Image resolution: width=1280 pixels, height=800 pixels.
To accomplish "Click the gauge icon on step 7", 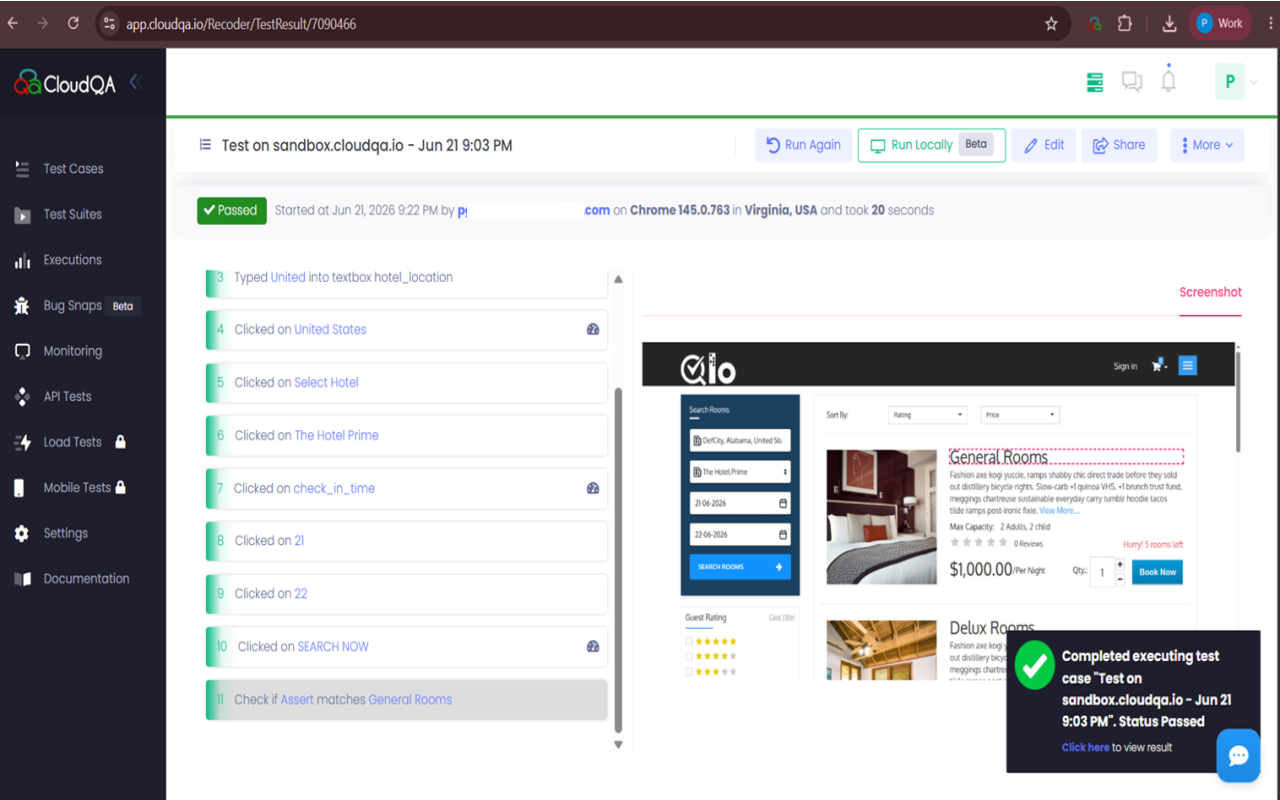I will [x=593, y=488].
